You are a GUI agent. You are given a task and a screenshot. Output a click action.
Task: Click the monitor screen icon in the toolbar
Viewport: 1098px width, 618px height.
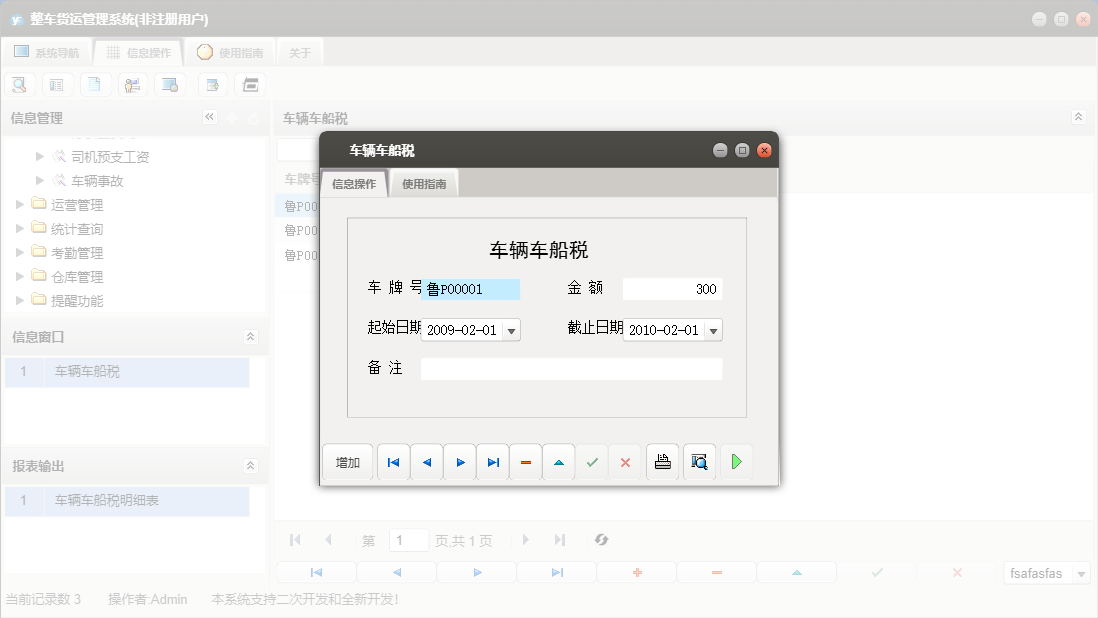click(x=170, y=84)
